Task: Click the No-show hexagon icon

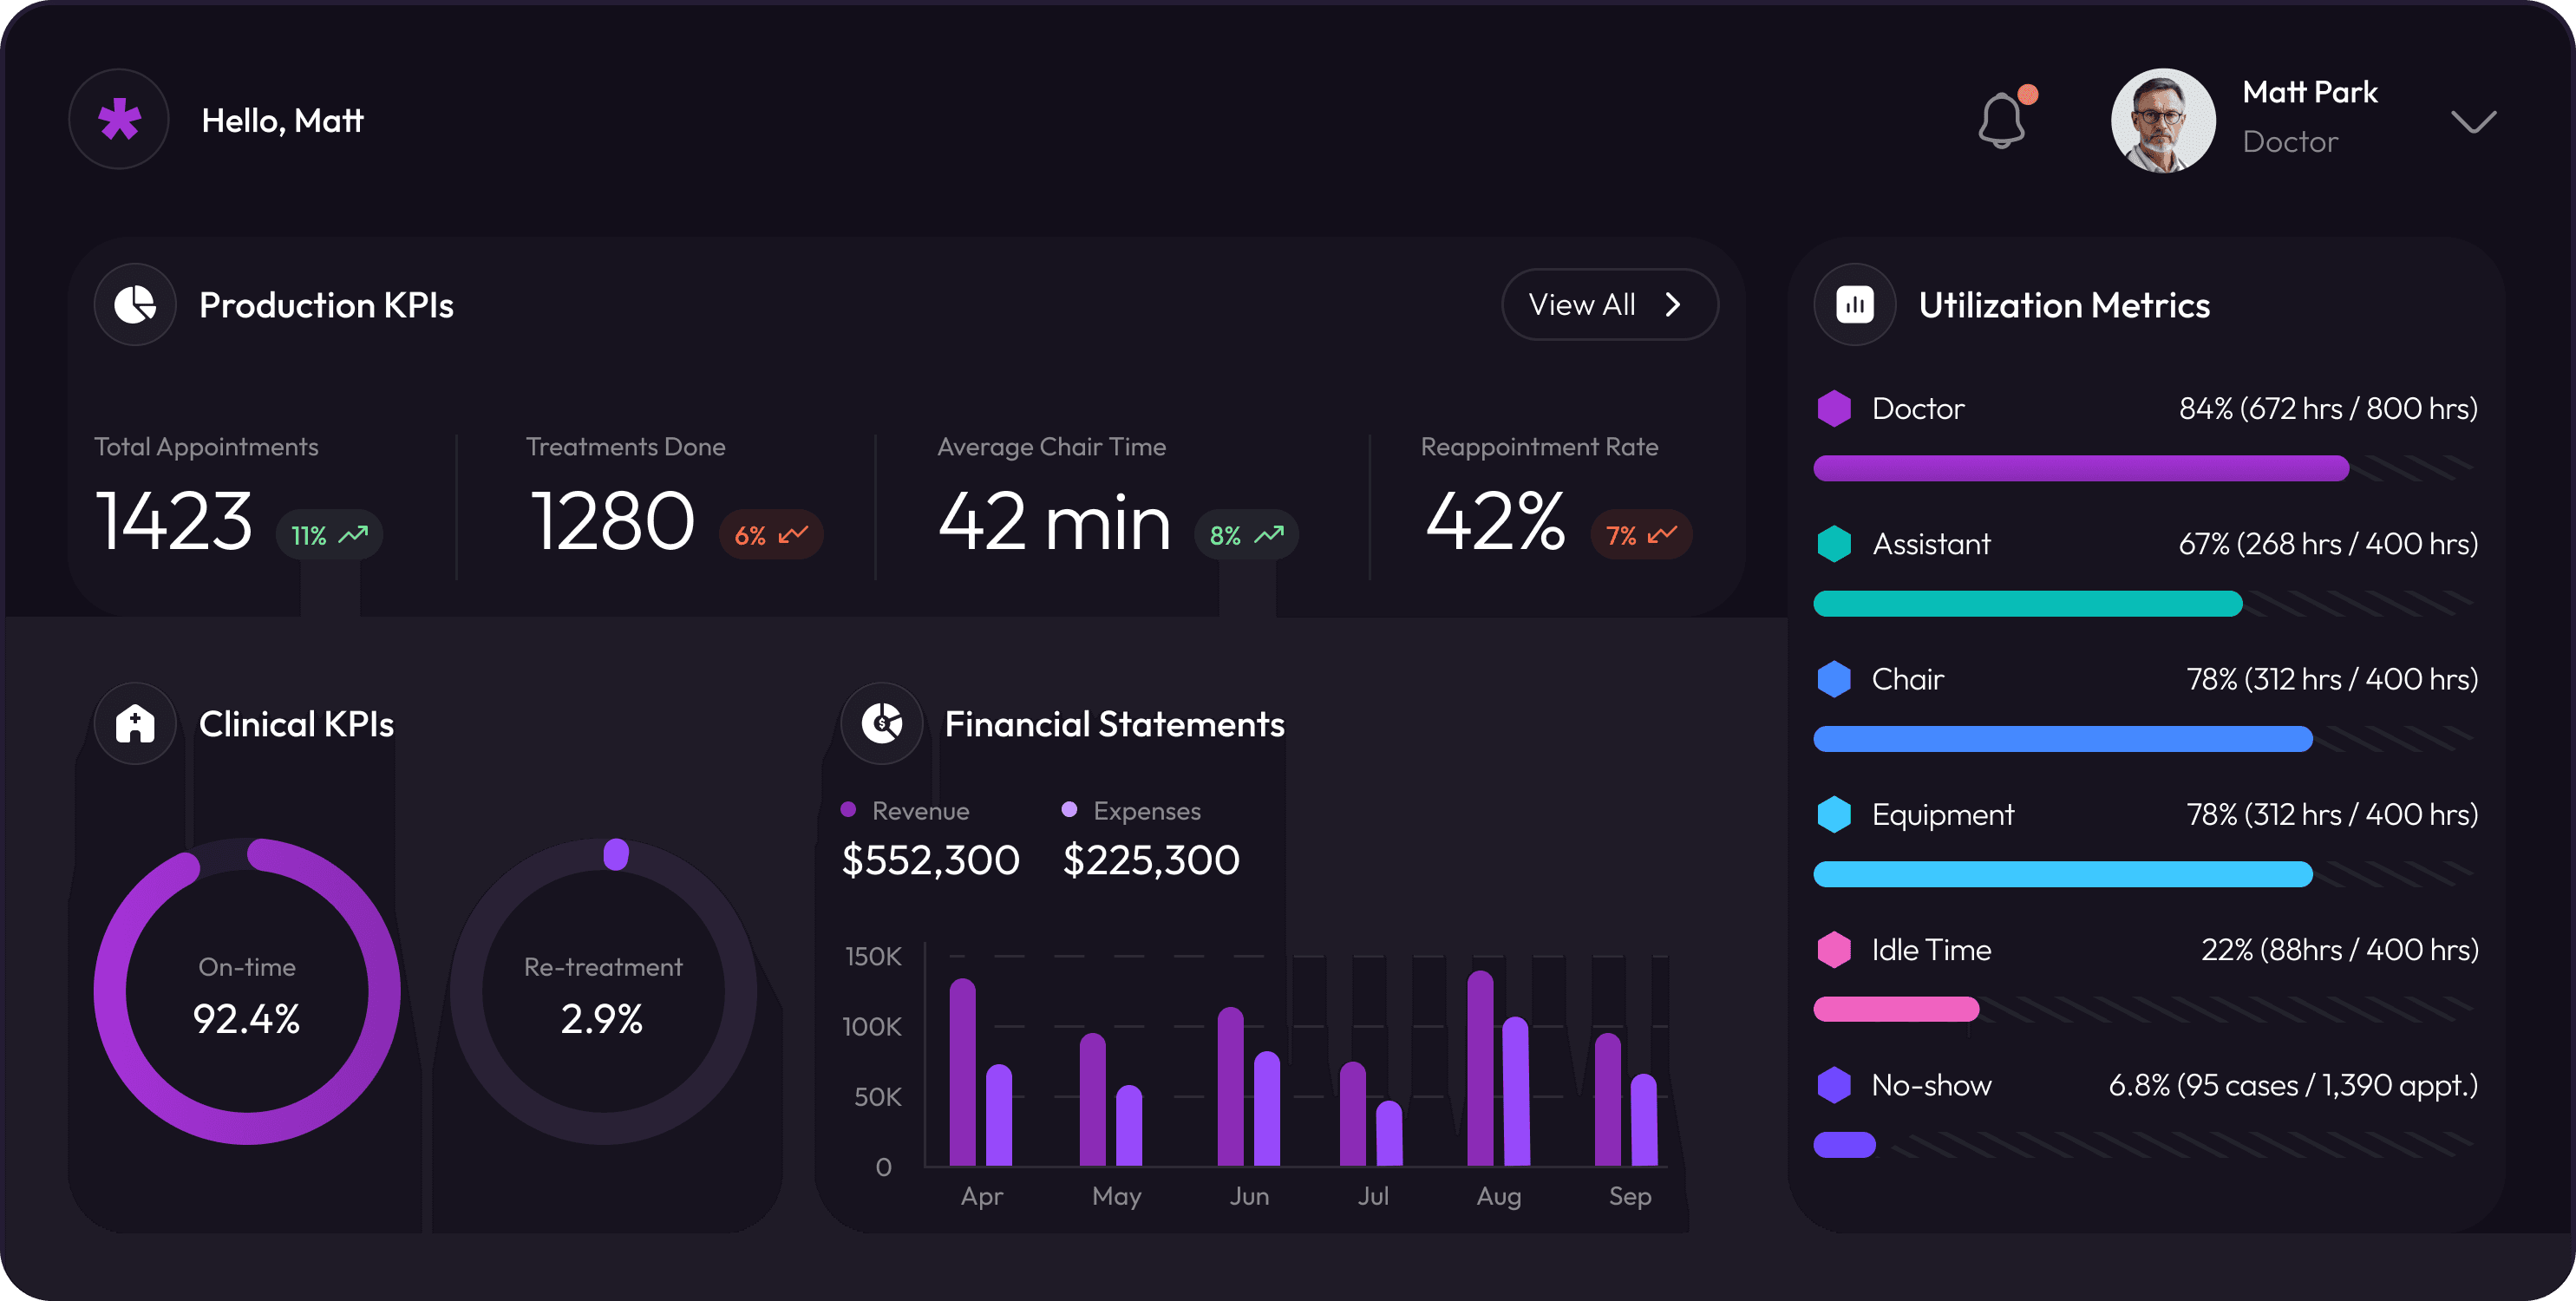Action: (x=1834, y=1085)
